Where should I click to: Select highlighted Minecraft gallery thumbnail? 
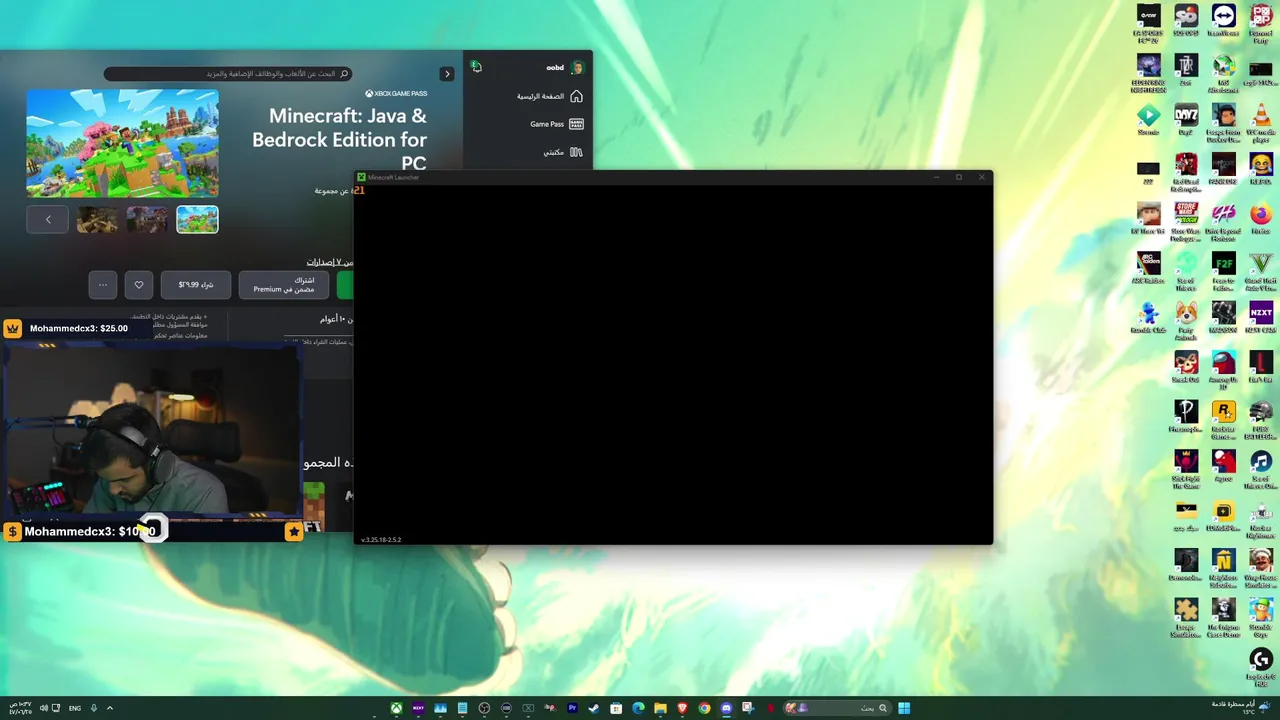(197, 219)
